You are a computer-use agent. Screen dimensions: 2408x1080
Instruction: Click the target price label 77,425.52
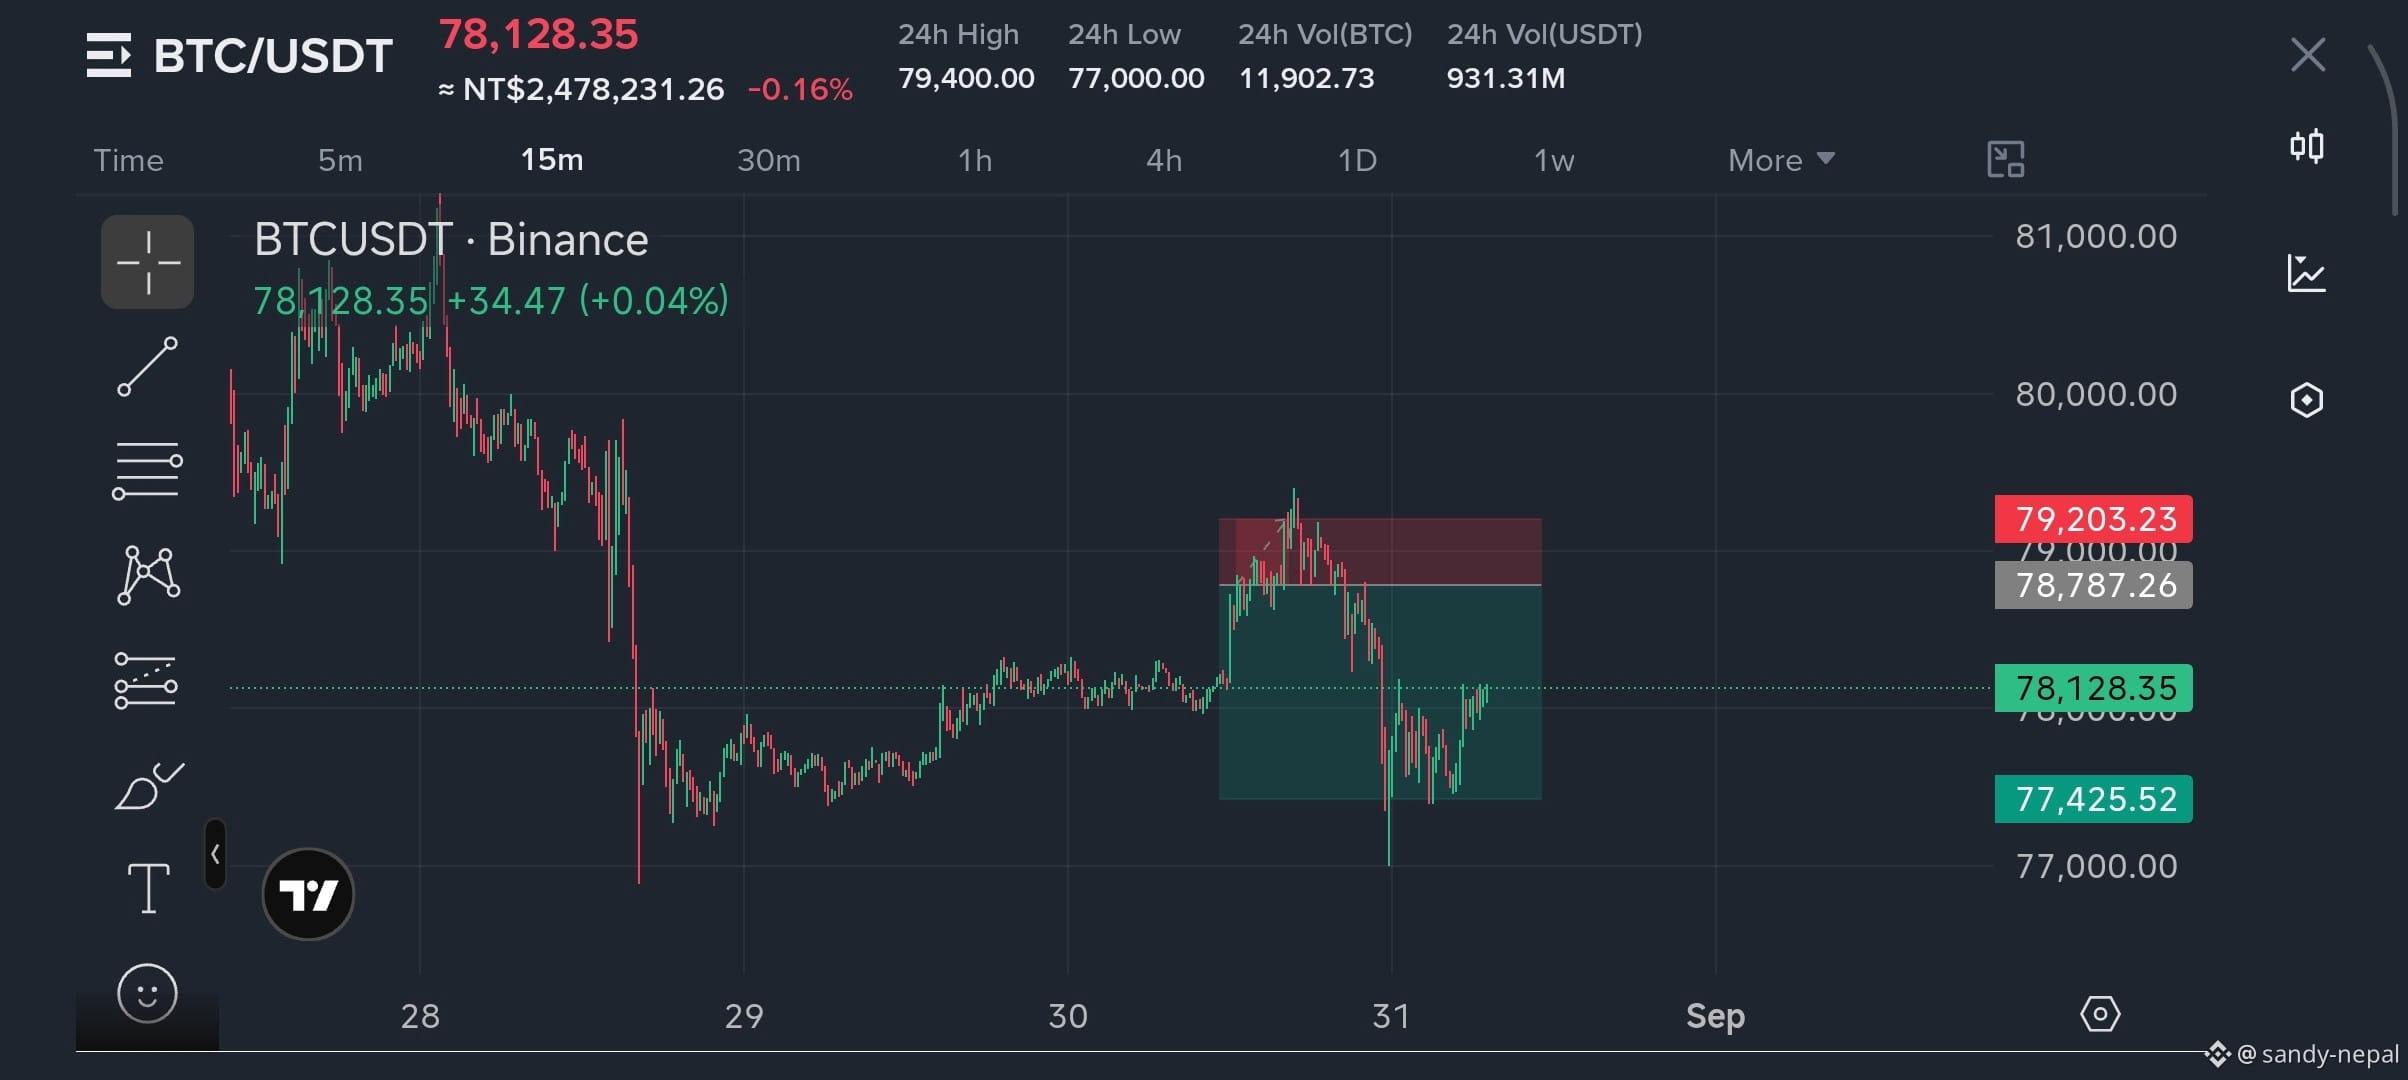[2094, 799]
